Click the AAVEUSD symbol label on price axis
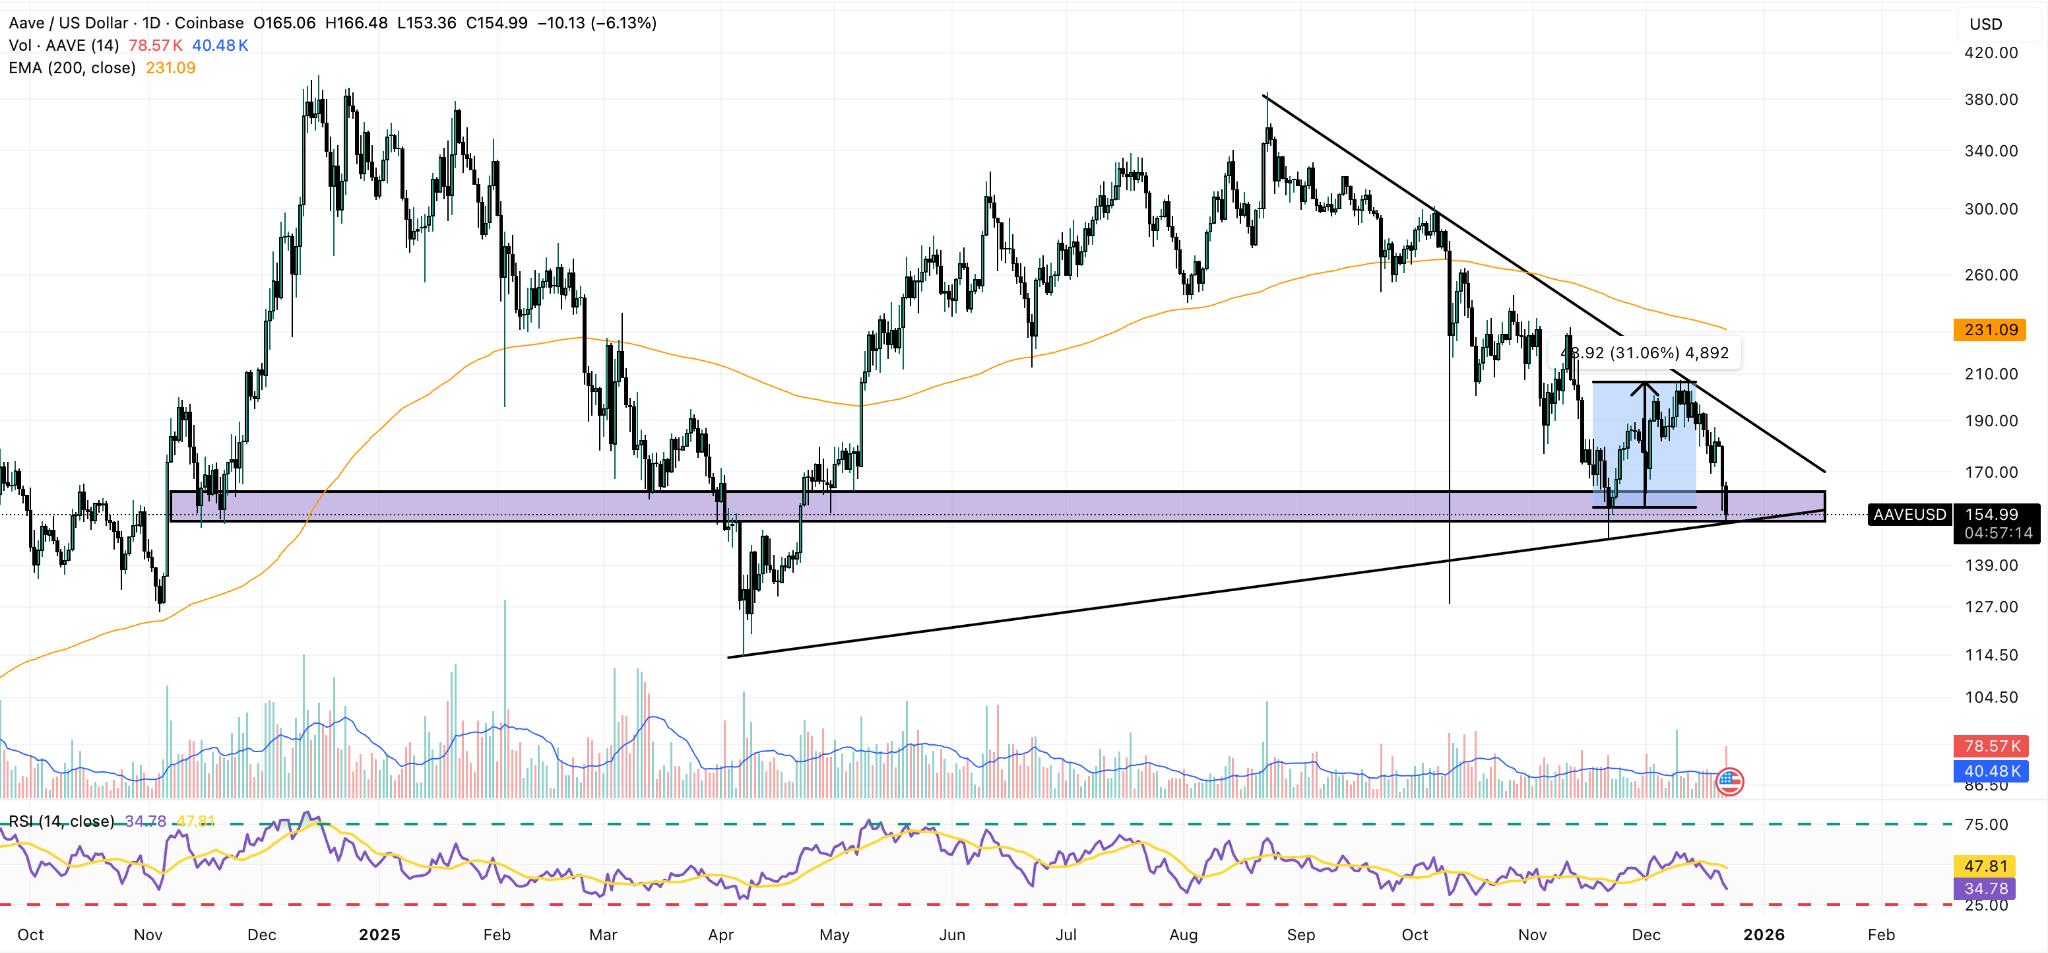This screenshot has width=2048, height=953. coord(1909,515)
